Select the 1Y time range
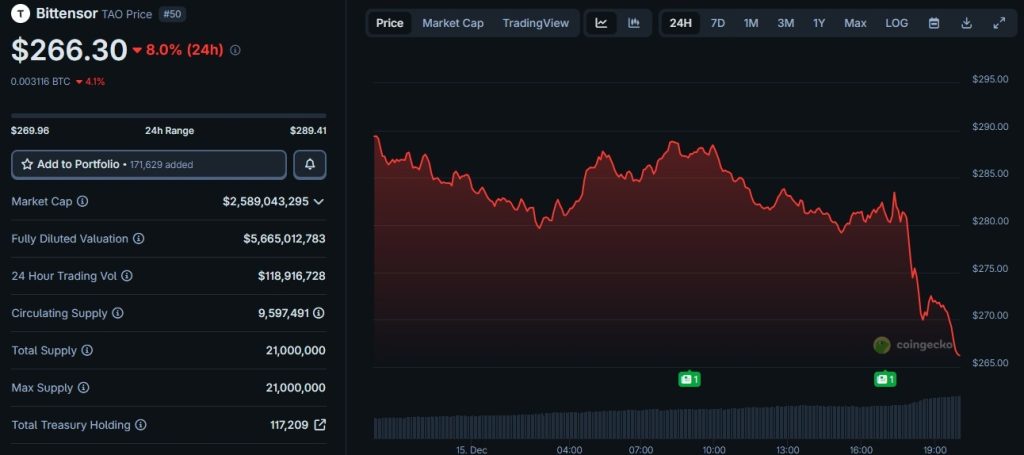This screenshot has width=1024, height=455. [x=819, y=23]
